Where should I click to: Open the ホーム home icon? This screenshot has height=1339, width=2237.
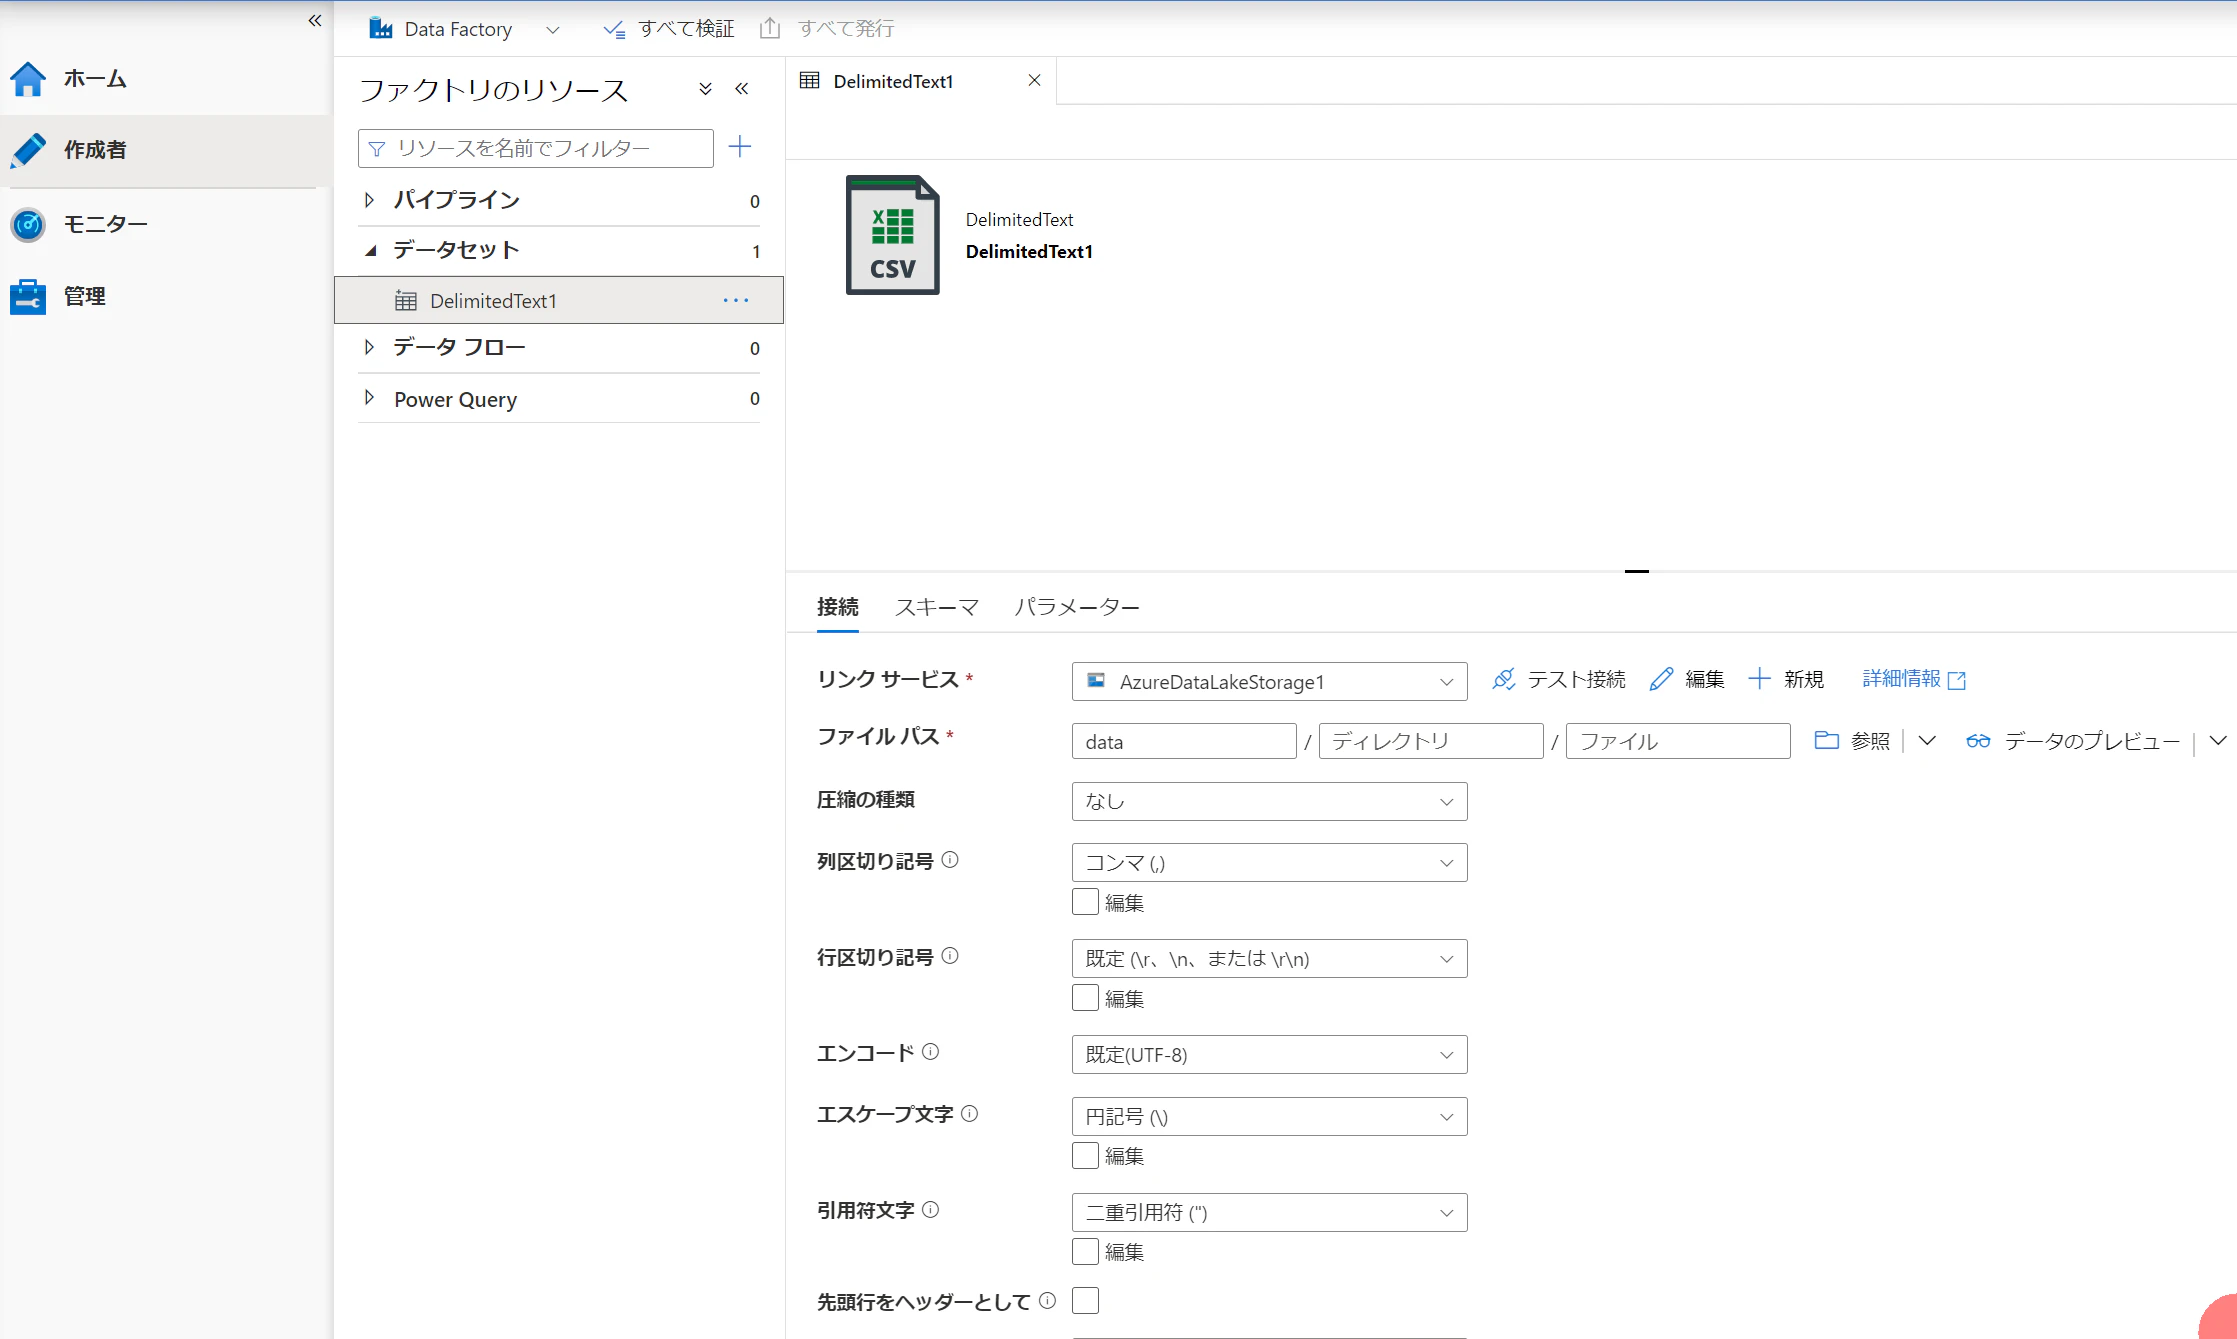(x=28, y=79)
